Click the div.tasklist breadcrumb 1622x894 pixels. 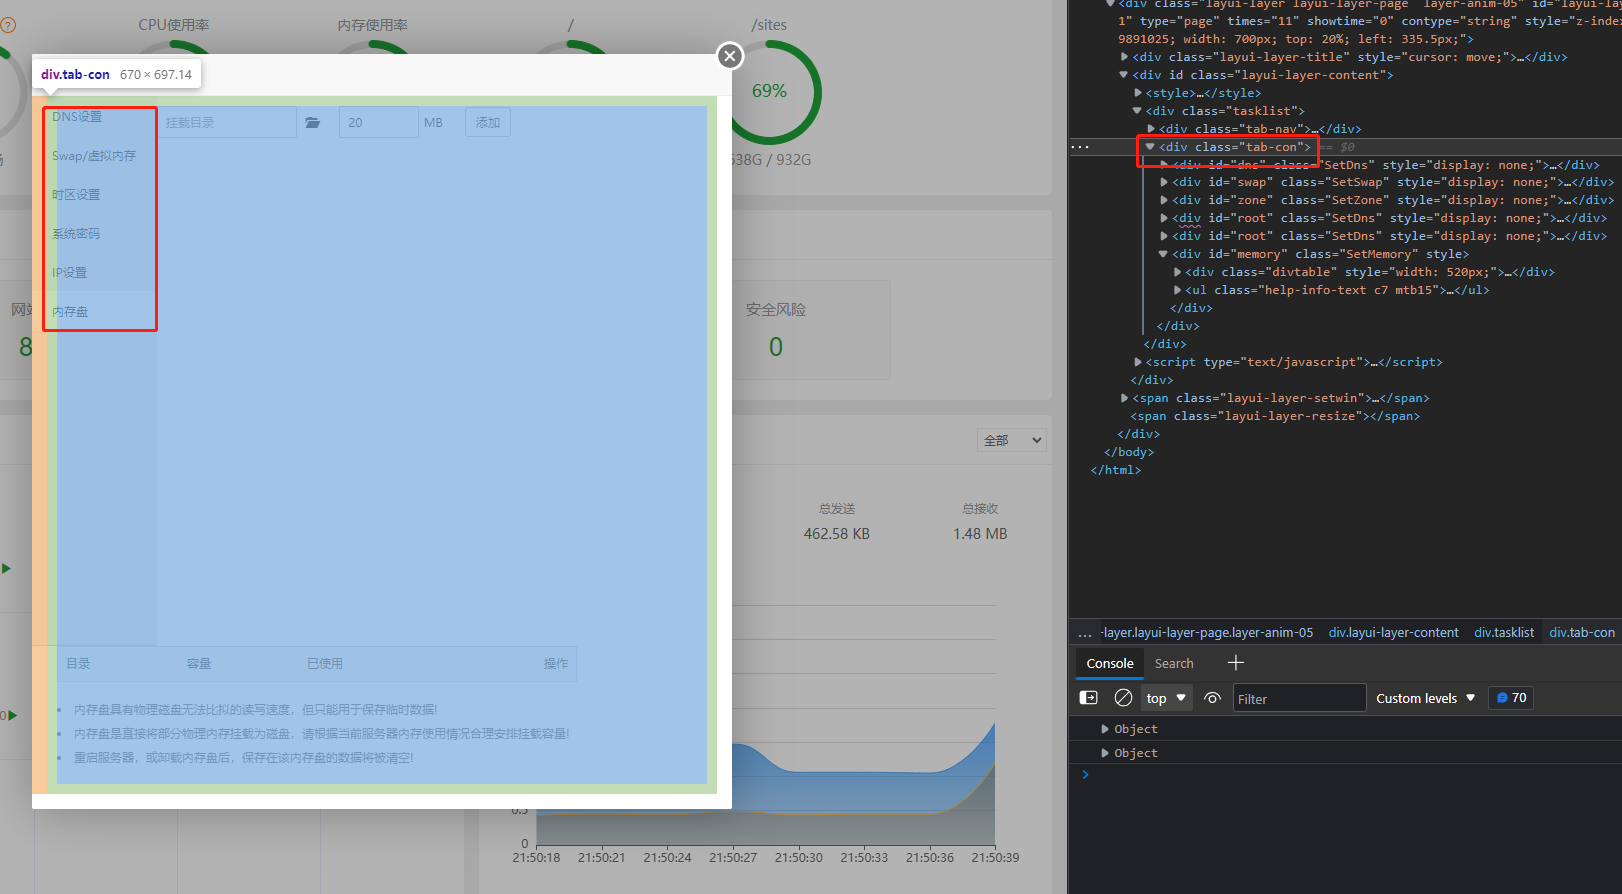1504,633
